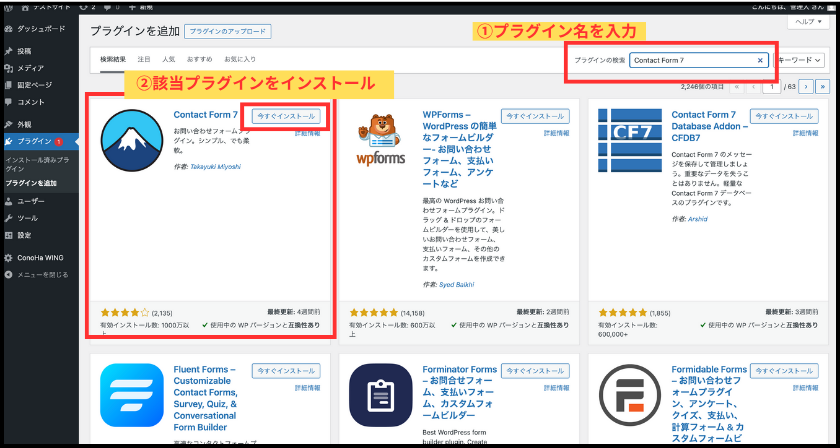The width and height of the screenshot is (840, 448).
Task: Open 詳細情報 for Forminator Forms
Action: point(557,388)
